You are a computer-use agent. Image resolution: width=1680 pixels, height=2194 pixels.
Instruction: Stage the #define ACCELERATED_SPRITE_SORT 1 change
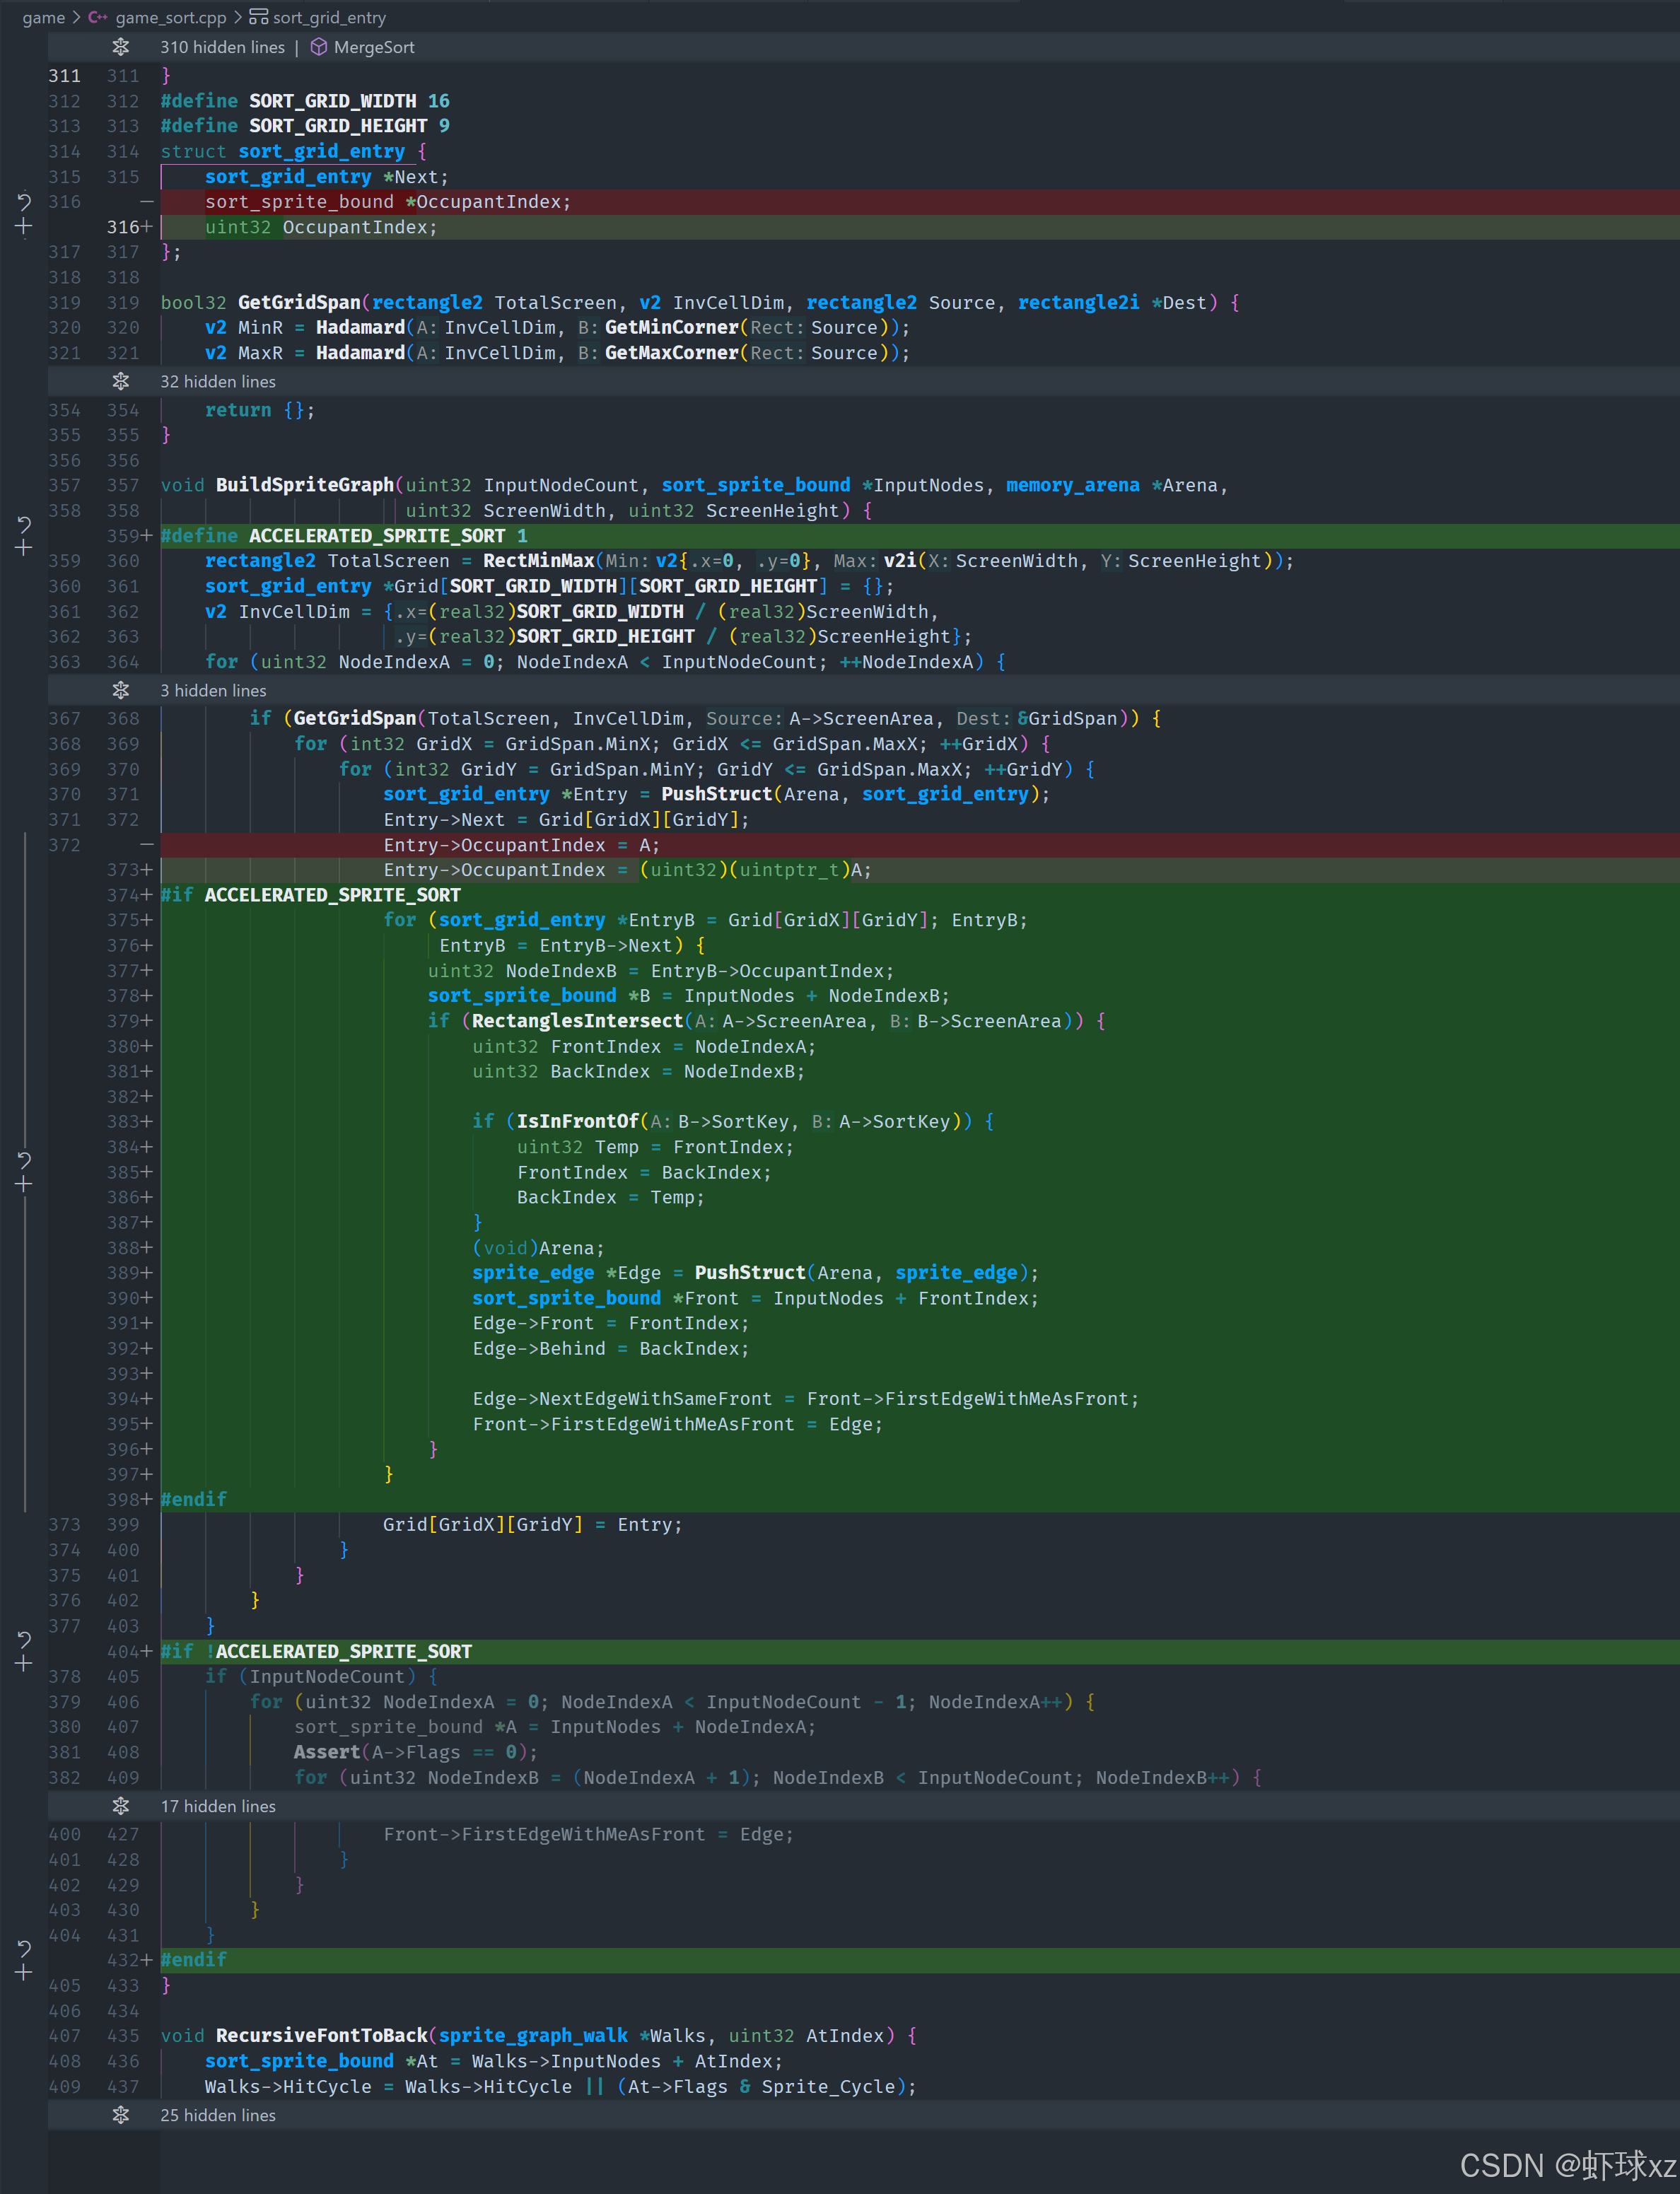[24, 548]
